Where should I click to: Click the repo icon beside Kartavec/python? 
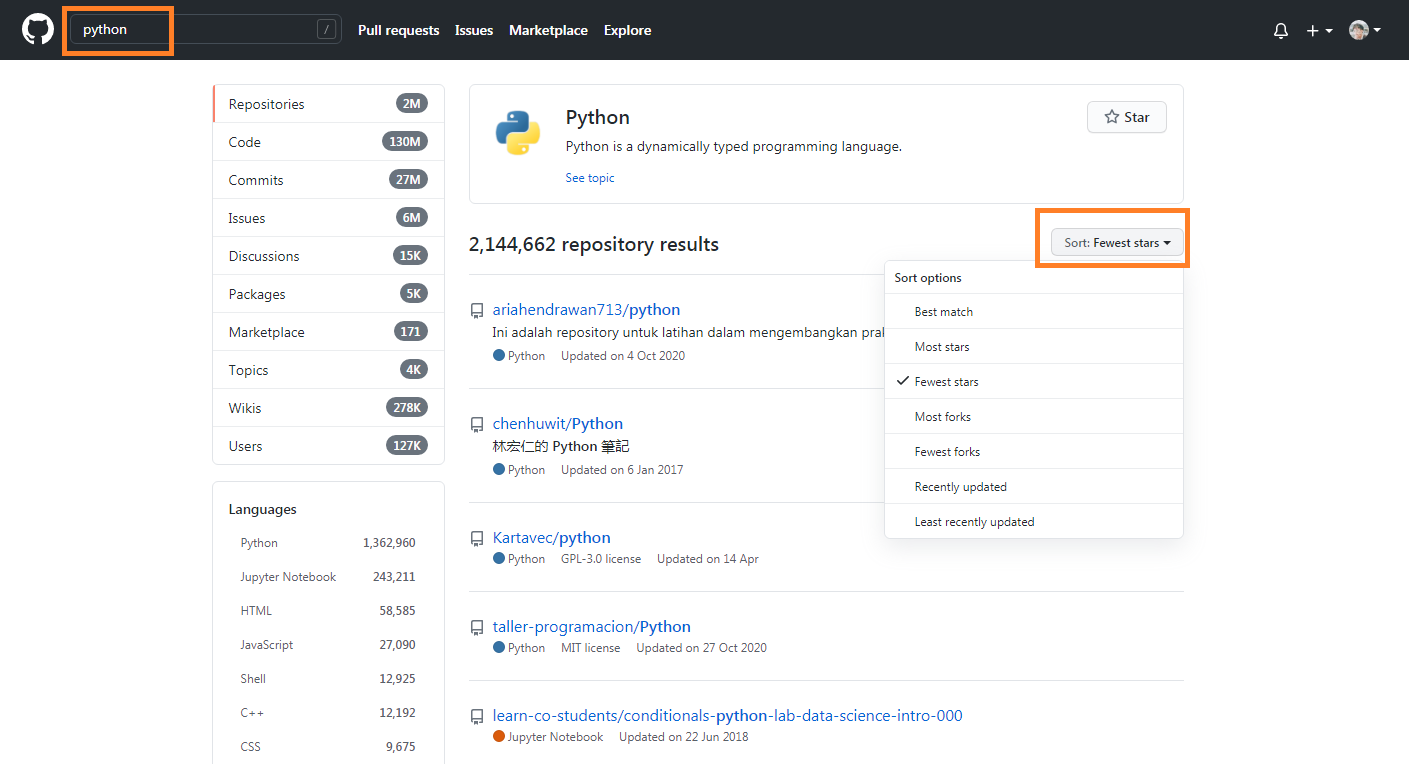pos(477,539)
